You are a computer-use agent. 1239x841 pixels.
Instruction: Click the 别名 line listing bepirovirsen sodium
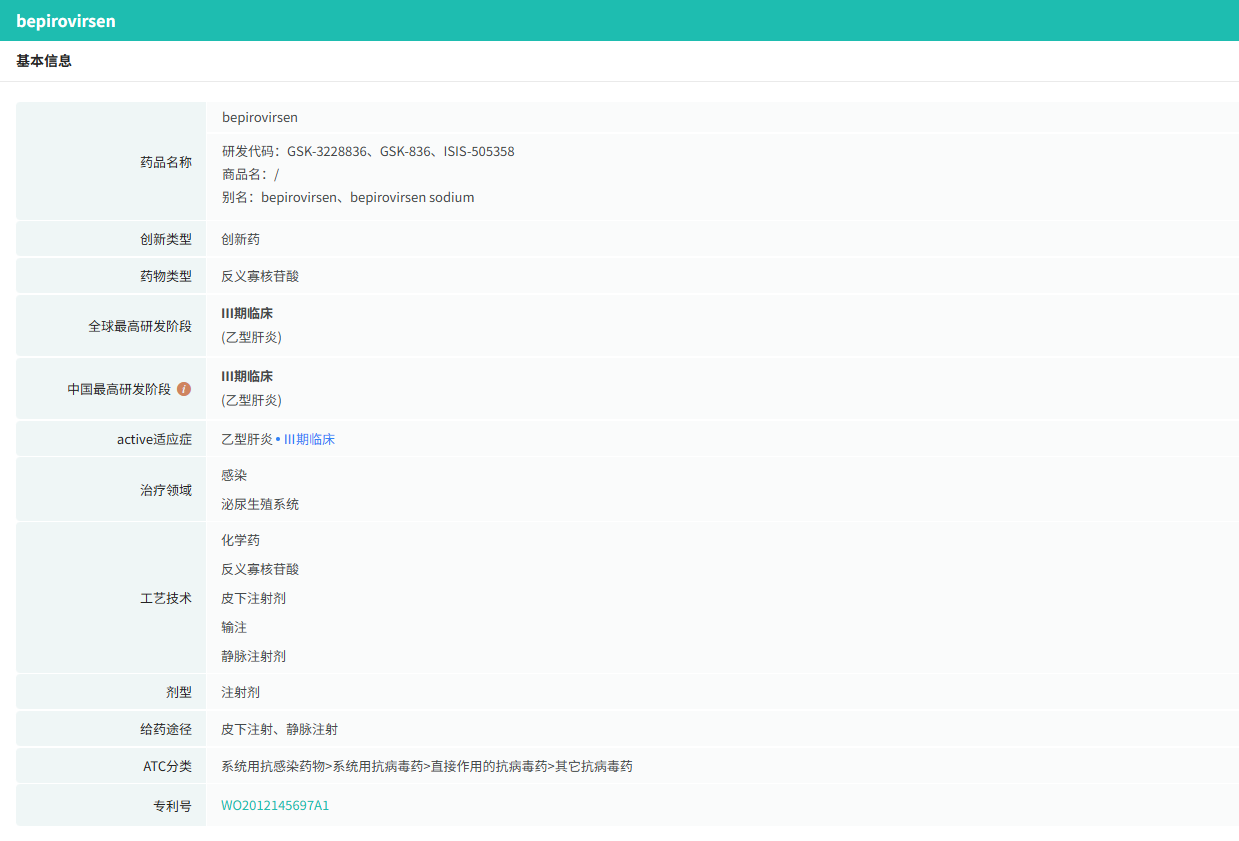(348, 198)
